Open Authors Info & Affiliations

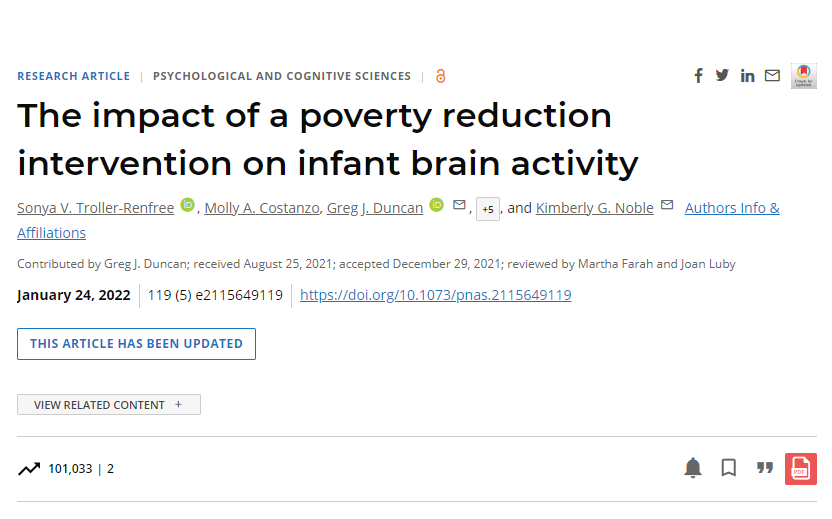click(398, 220)
